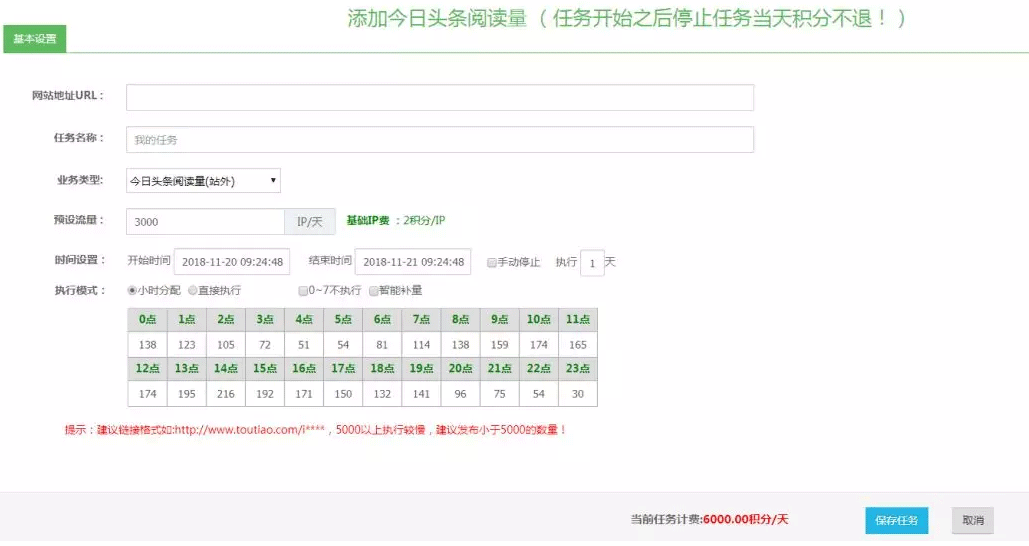
Task: Open the 开始时间 date picker field
Action: click(x=232, y=262)
